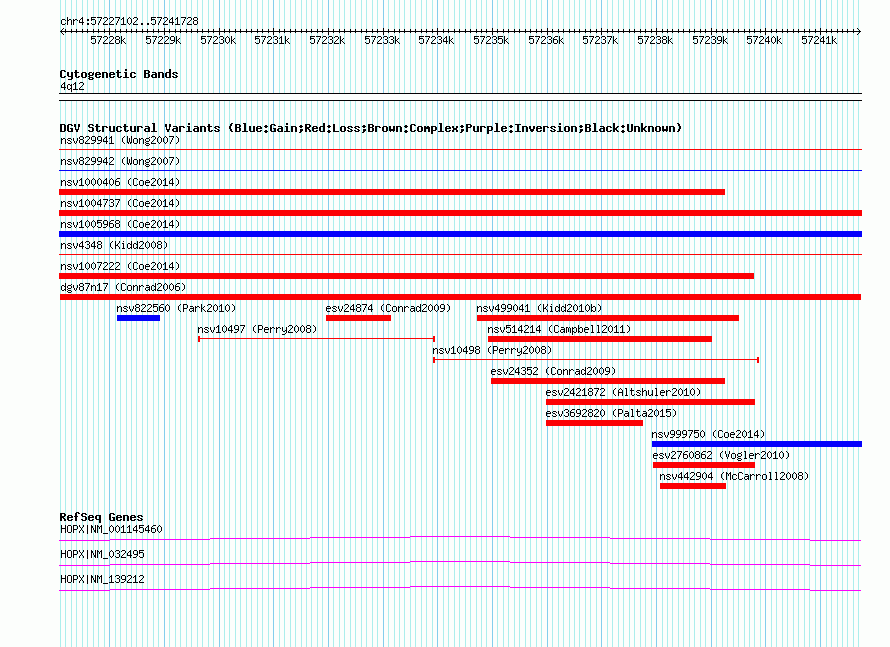Click the nsv442904 (McCarroll2008) label

tap(734, 476)
